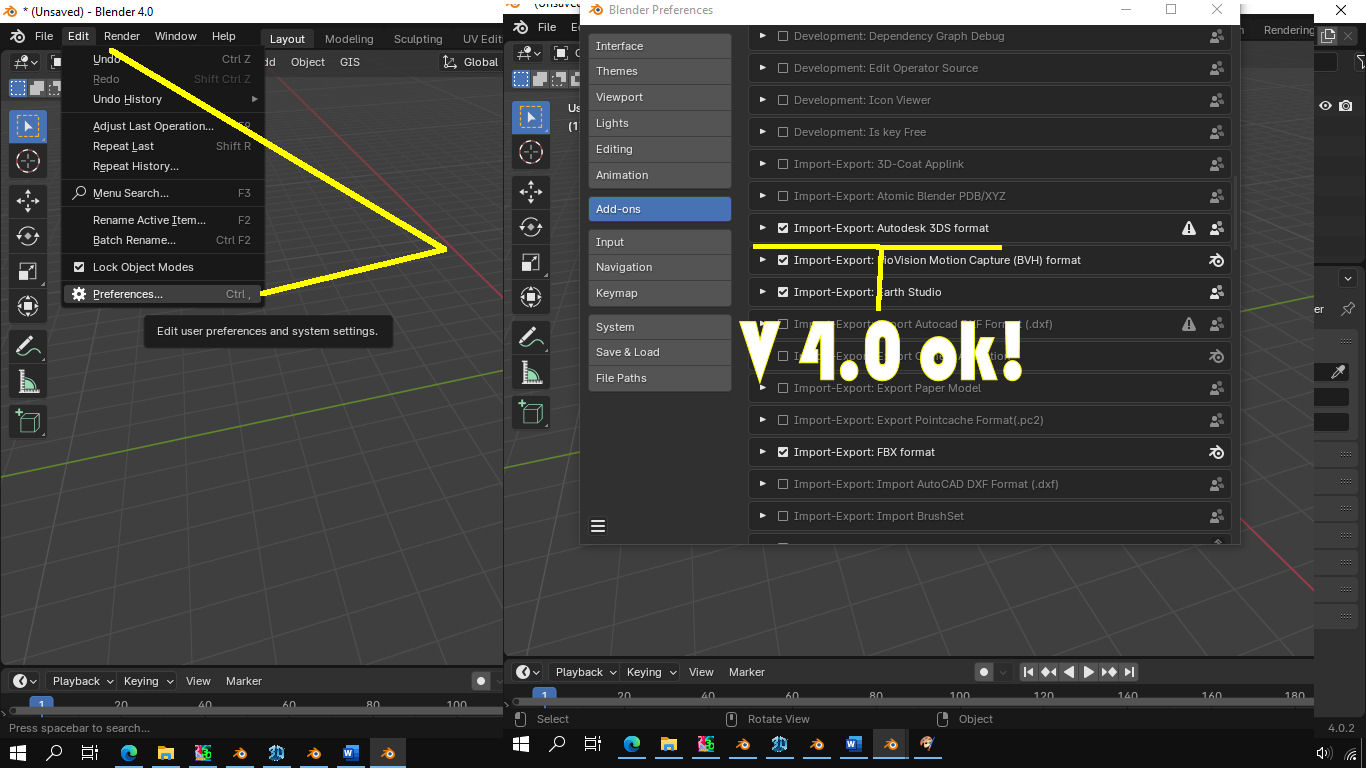1366x768 pixels.
Task: Open the Render menu in the left Blender window
Action: [122, 36]
